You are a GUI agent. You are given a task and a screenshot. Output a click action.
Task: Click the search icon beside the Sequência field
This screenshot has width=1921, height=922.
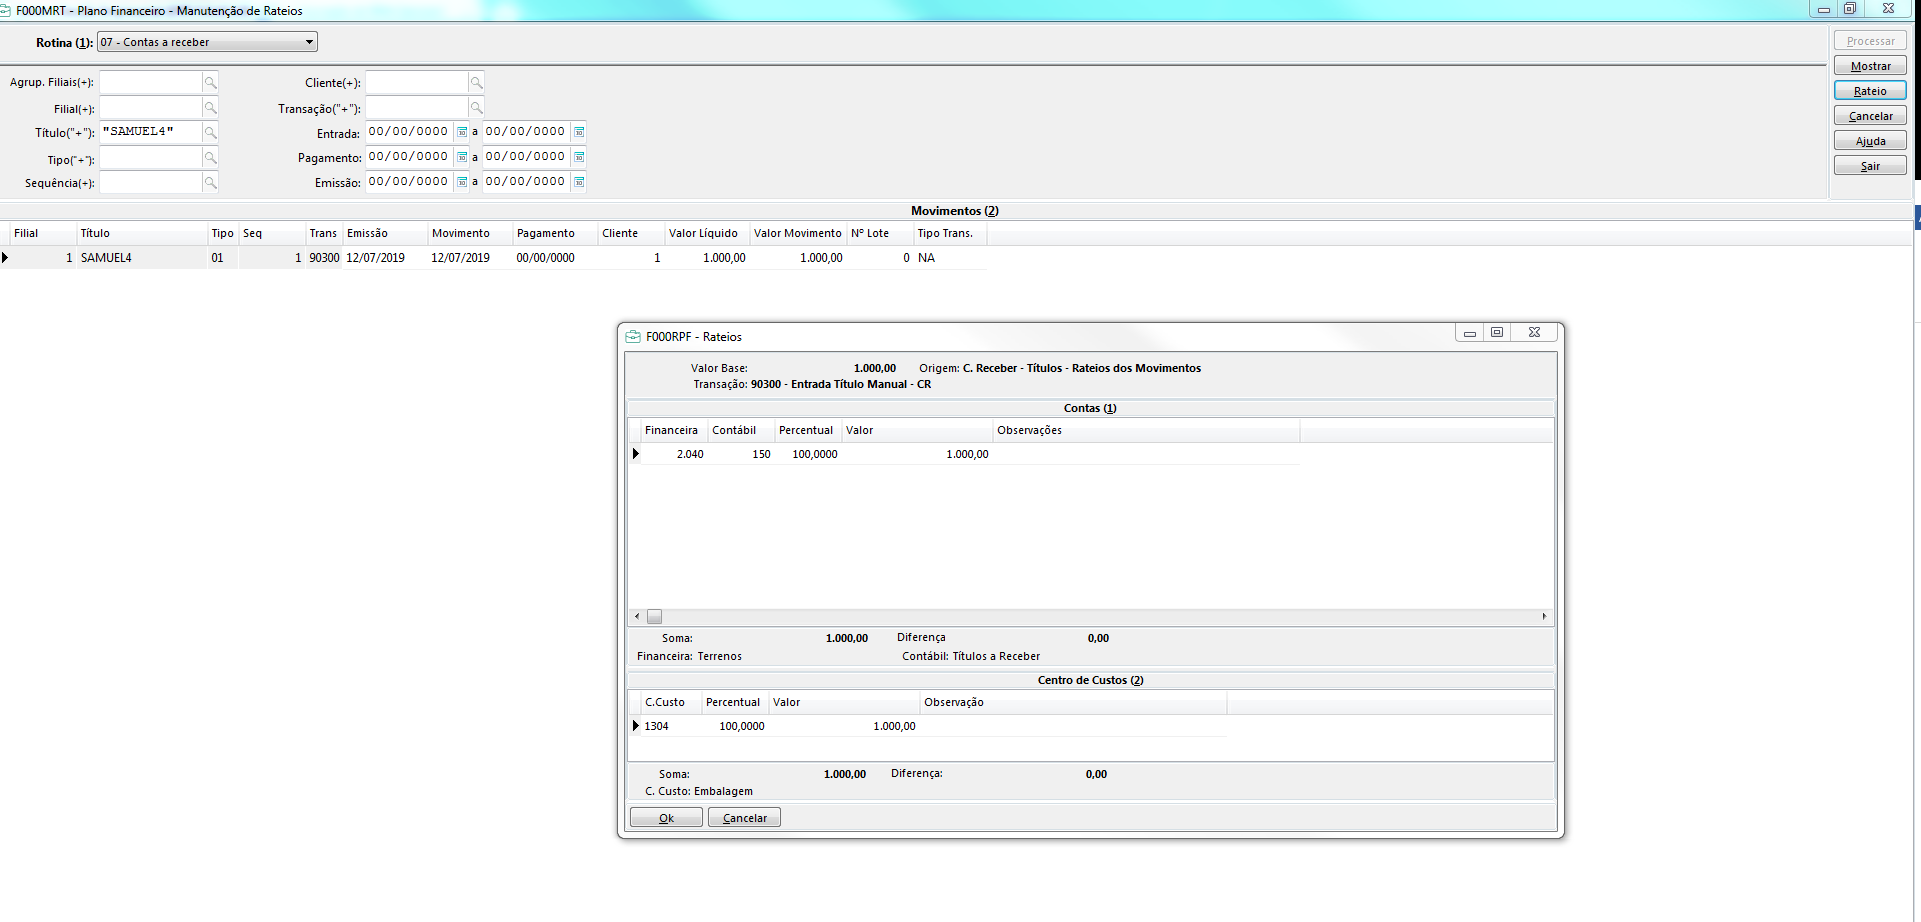tap(210, 183)
